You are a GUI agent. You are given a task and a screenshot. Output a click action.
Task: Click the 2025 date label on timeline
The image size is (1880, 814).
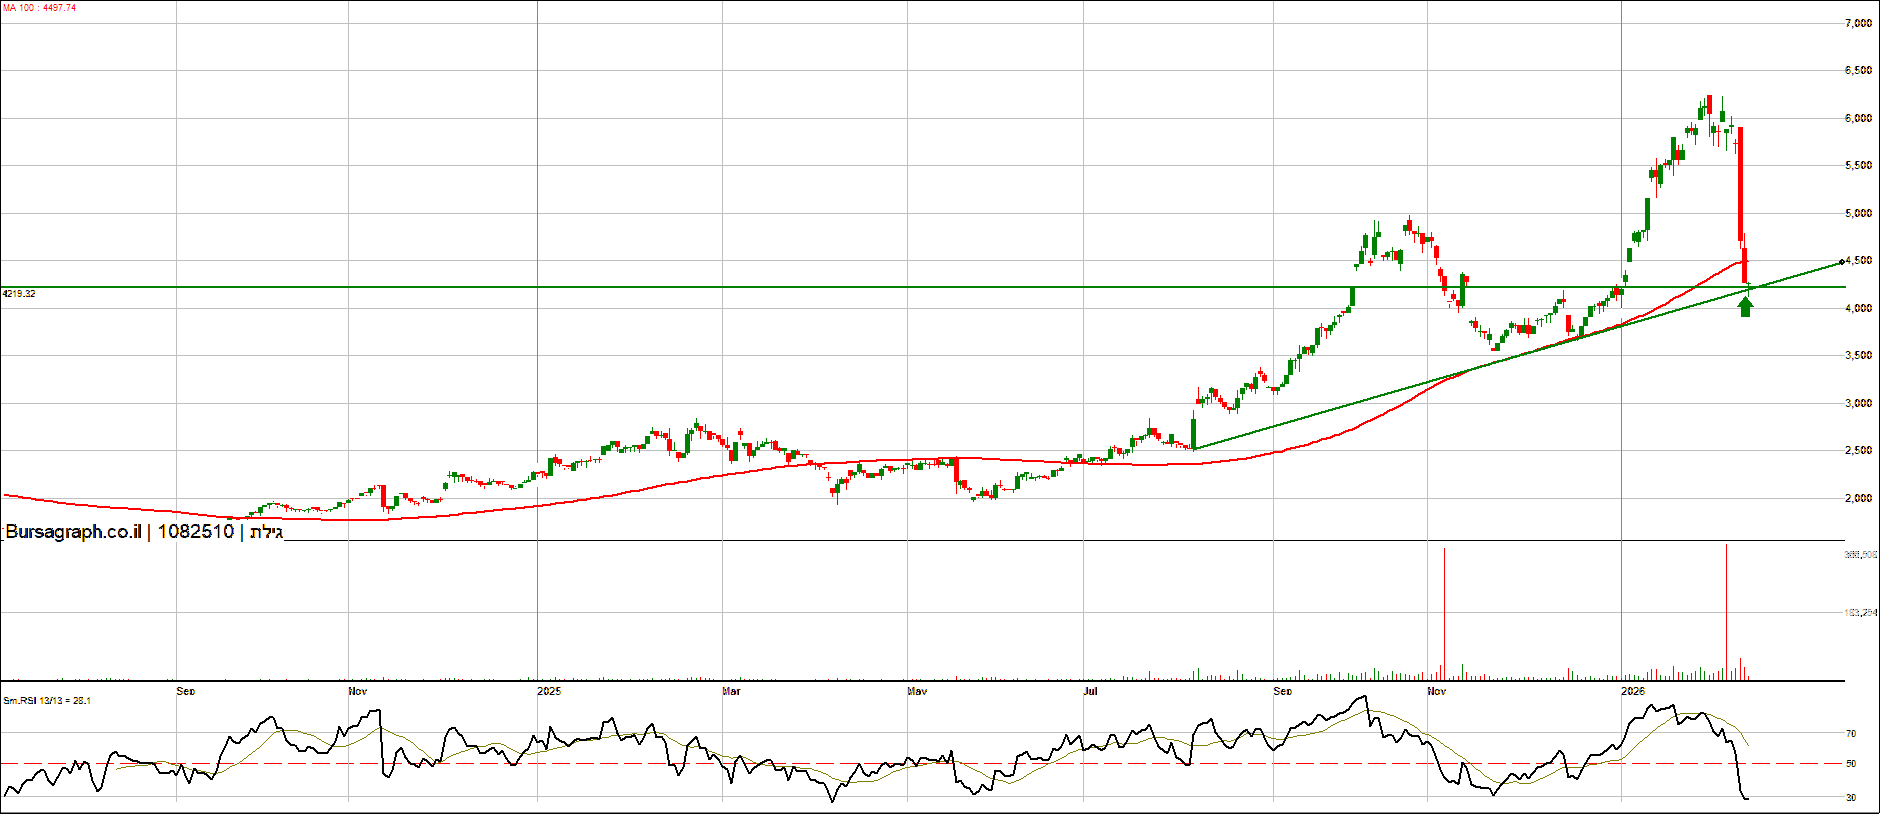[548, 691]
